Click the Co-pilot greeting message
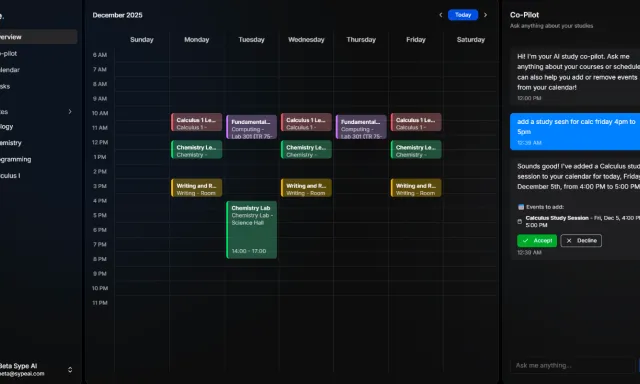Screen dimensions: 640x384 click(575, 77)
